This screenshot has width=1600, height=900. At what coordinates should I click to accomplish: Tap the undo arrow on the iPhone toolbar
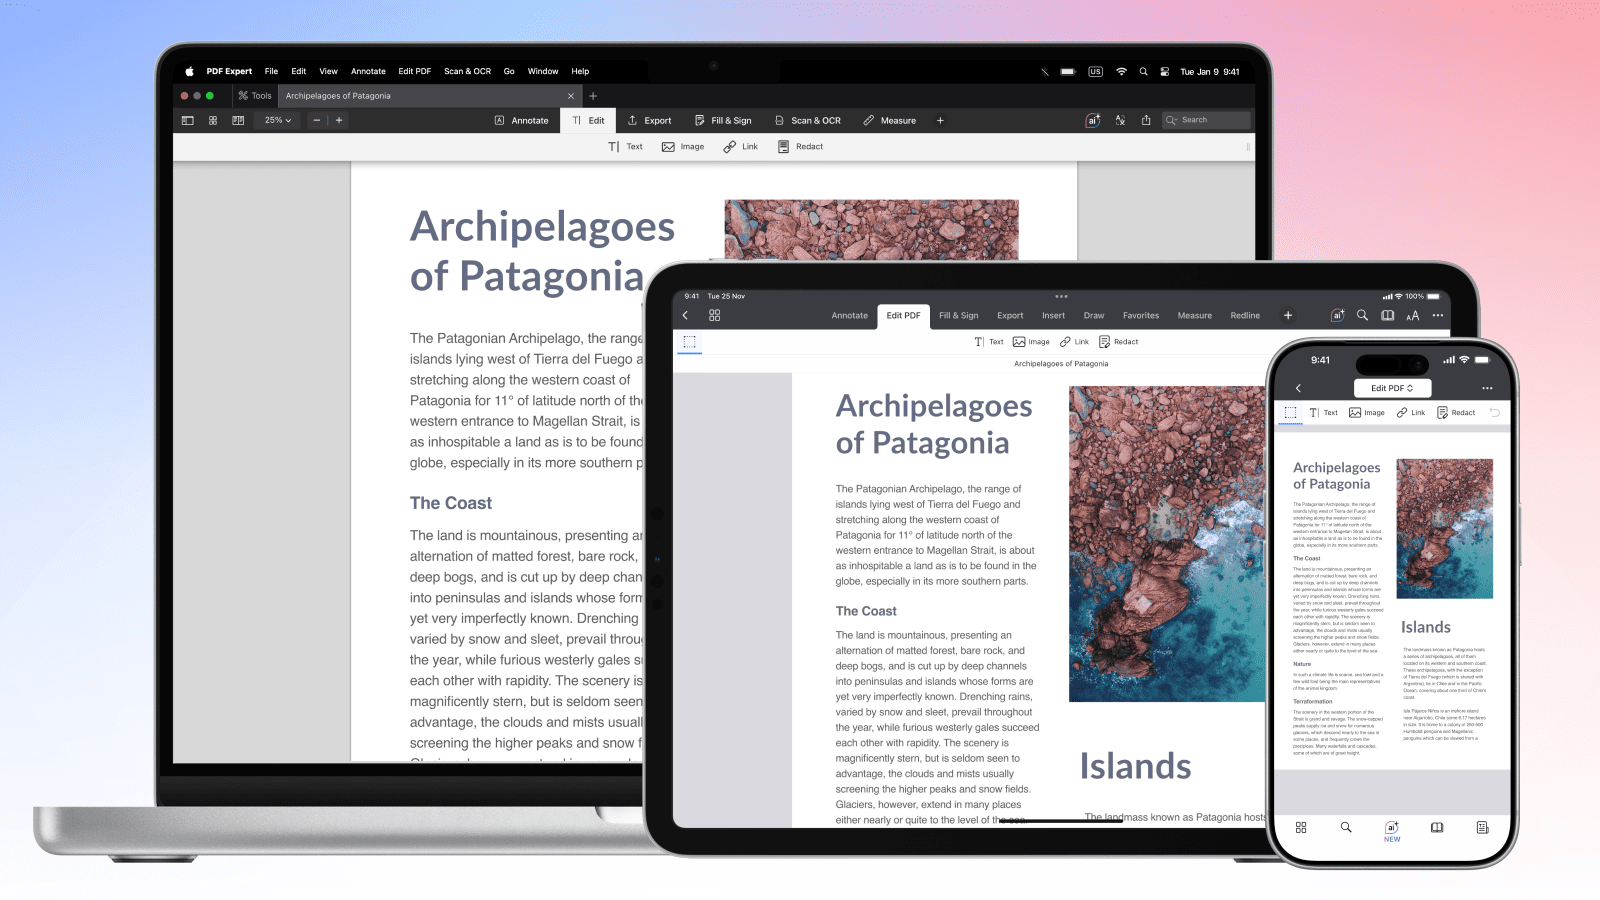click(1495, 413)
